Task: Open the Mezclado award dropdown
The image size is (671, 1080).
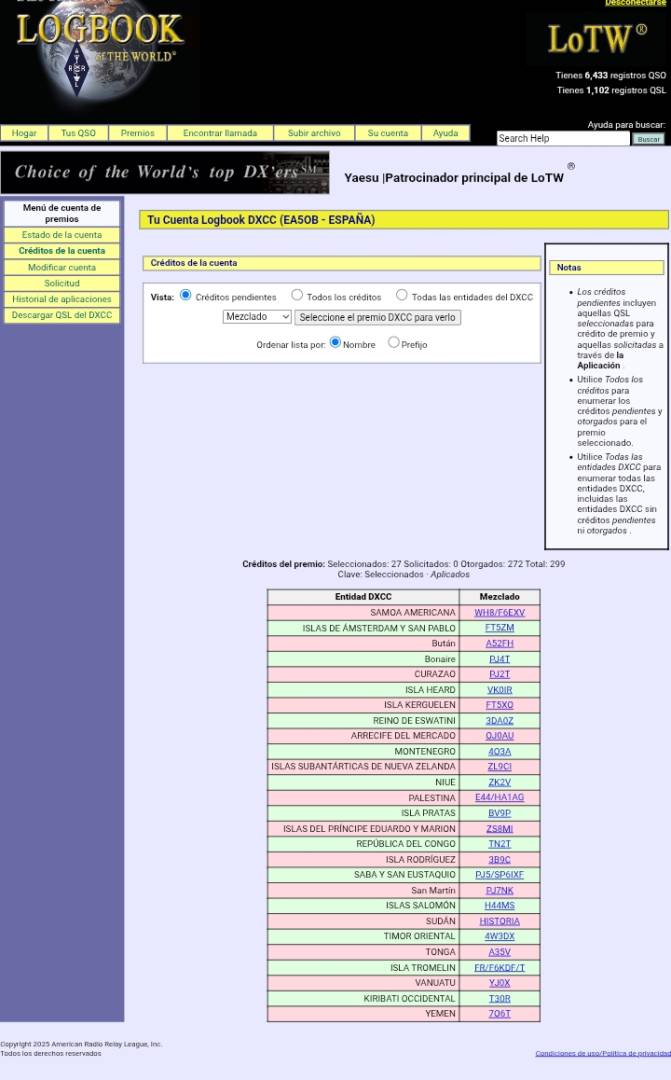Action: coord(257,317)
